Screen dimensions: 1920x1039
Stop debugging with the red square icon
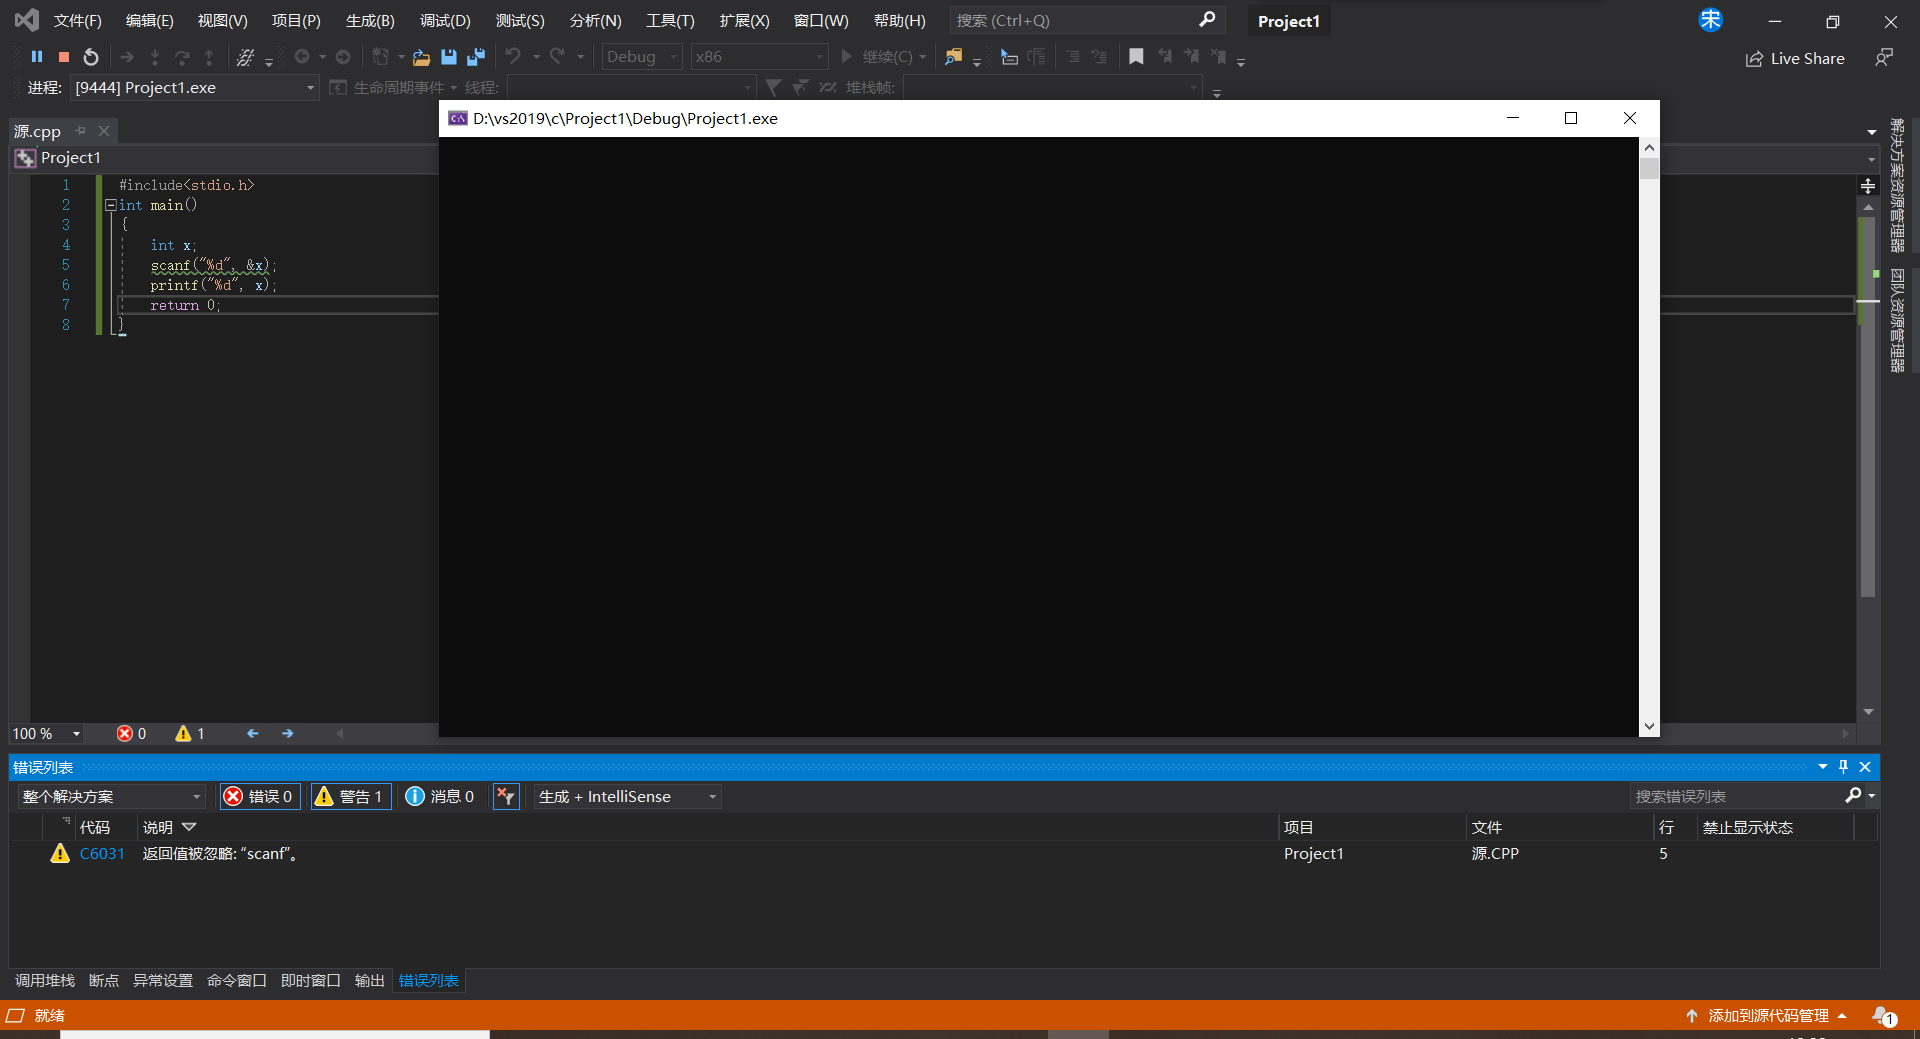pos(64,57)
